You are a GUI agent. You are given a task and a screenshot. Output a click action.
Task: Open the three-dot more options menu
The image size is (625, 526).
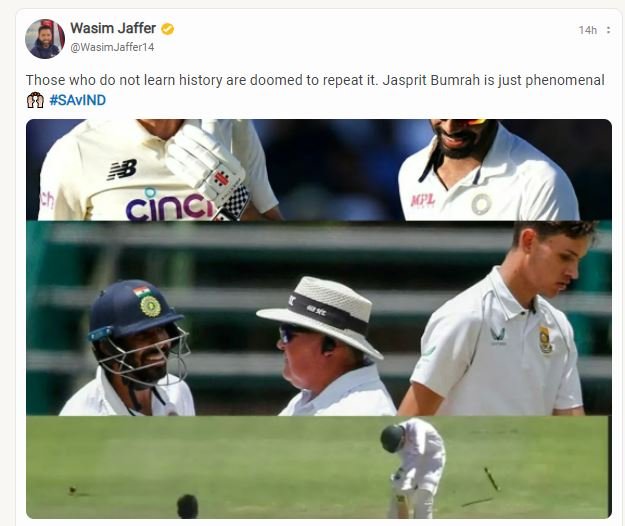[608, 30]
